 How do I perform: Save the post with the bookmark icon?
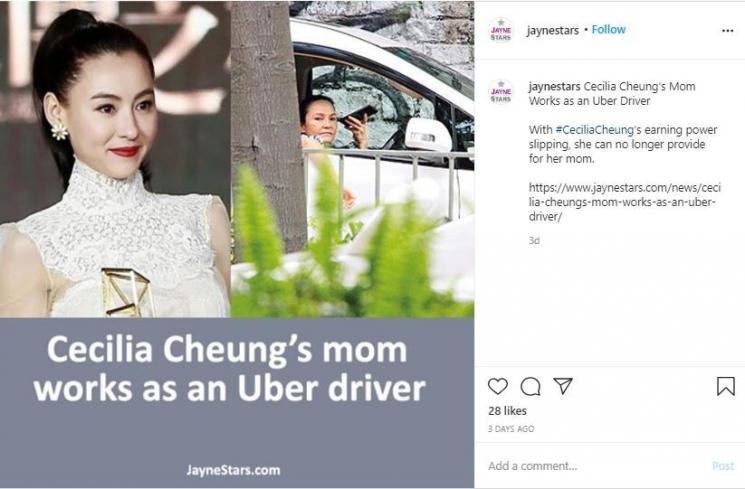(x=726, y=386)
